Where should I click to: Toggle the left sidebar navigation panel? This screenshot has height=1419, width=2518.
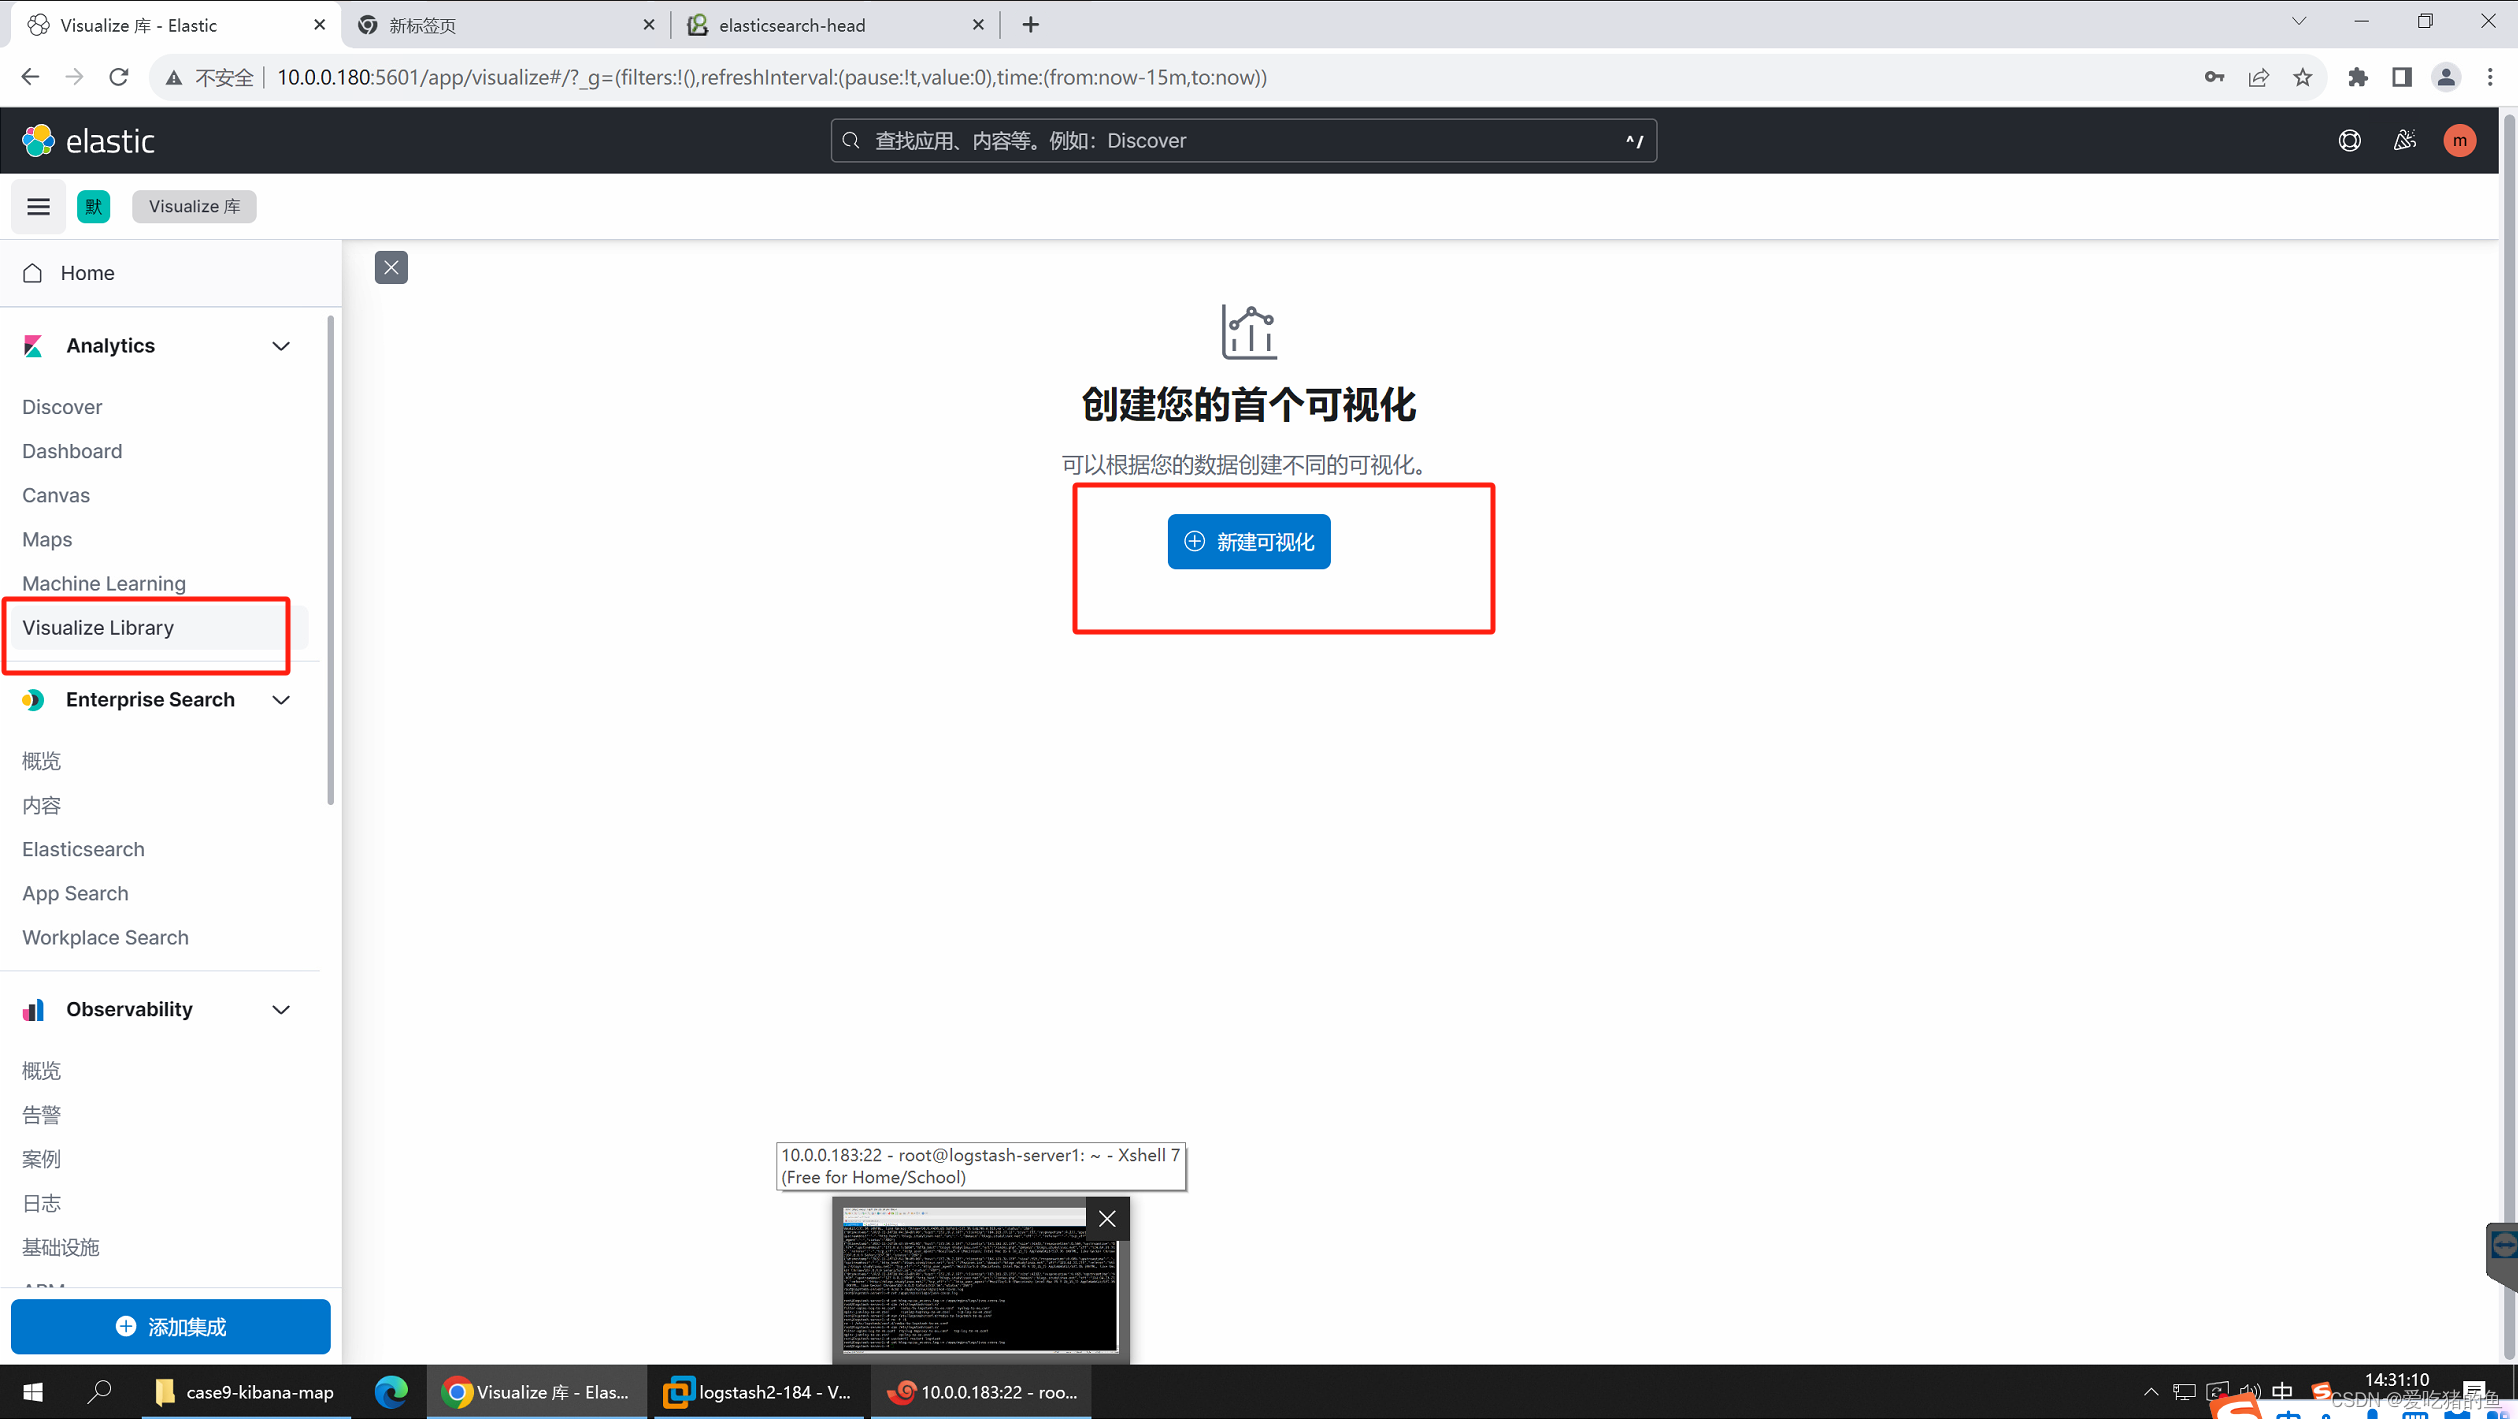pyautogui.click(x=38, y=206)
